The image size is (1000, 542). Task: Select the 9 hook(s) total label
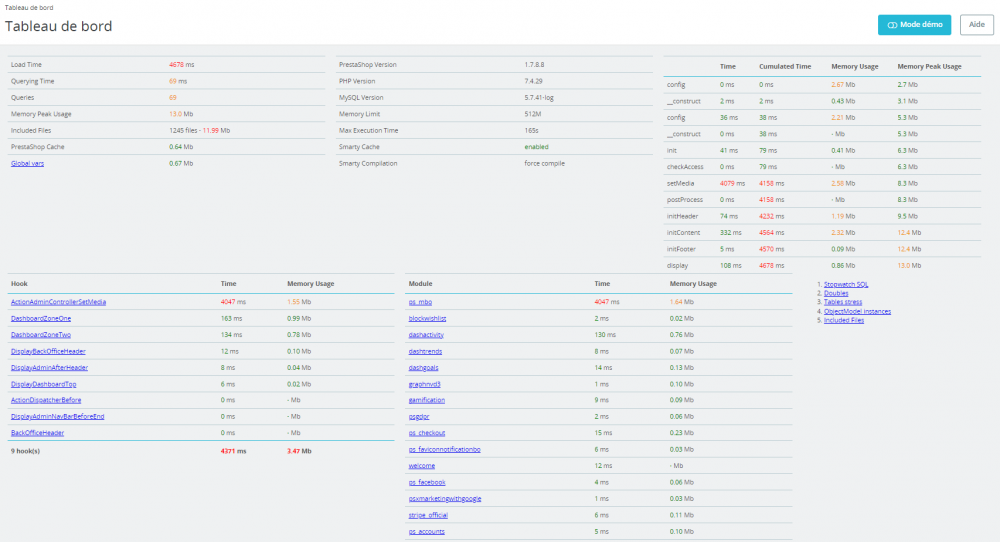click(x=26, y=451)
